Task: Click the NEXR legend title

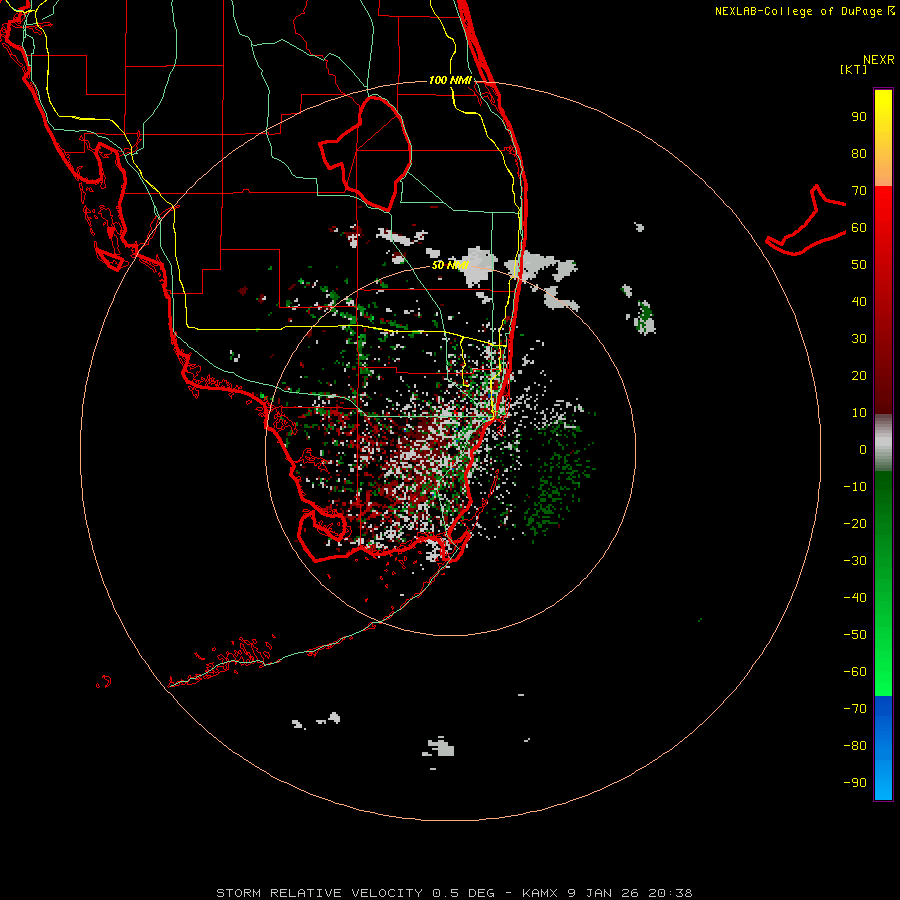Action: point(878,60)
